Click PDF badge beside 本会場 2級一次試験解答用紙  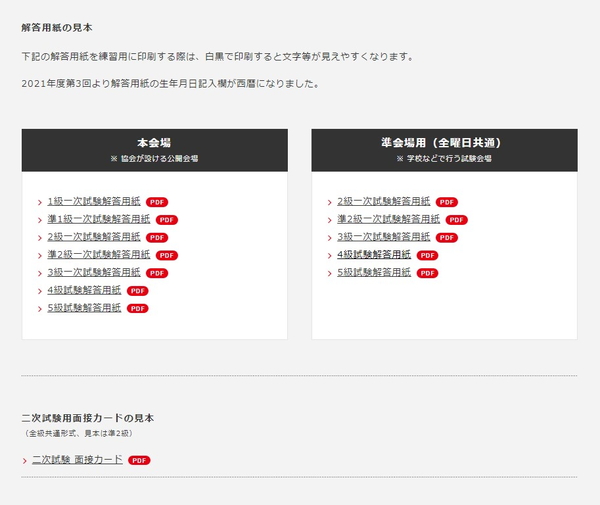[x=157, y=238]
